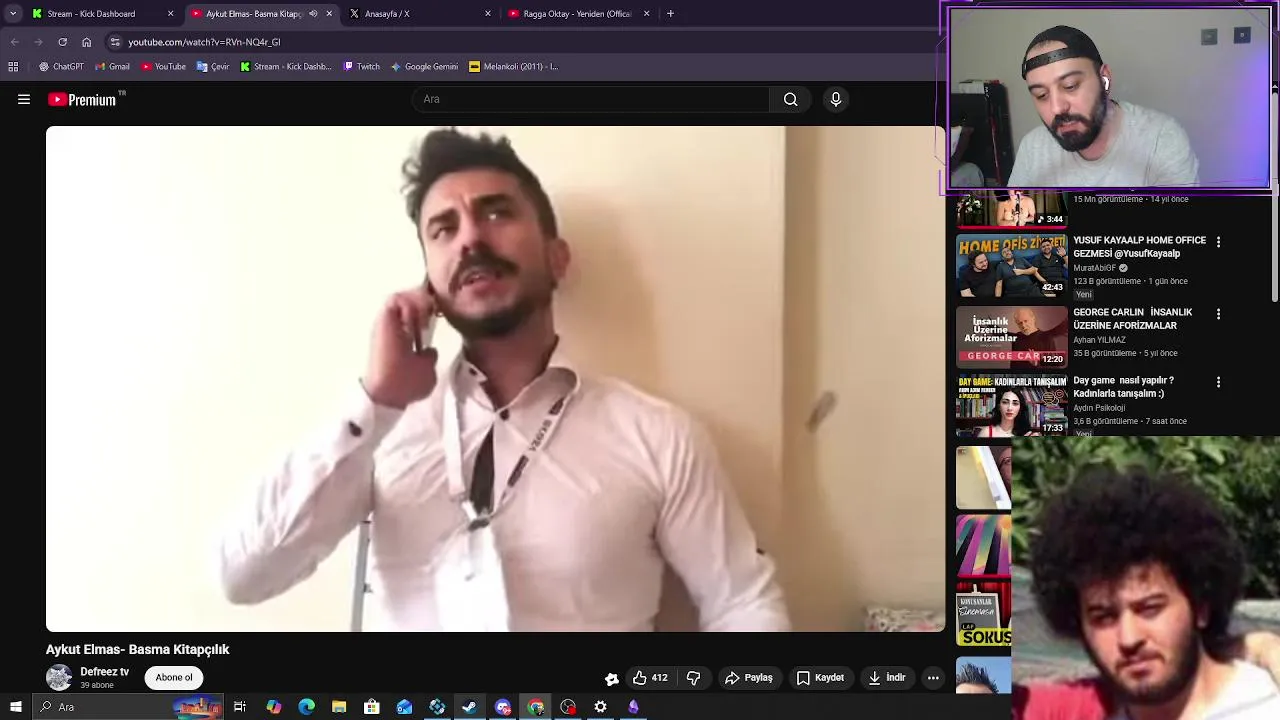
Task: Open the Twitch bookmark
Action: [x=361, y=67]
